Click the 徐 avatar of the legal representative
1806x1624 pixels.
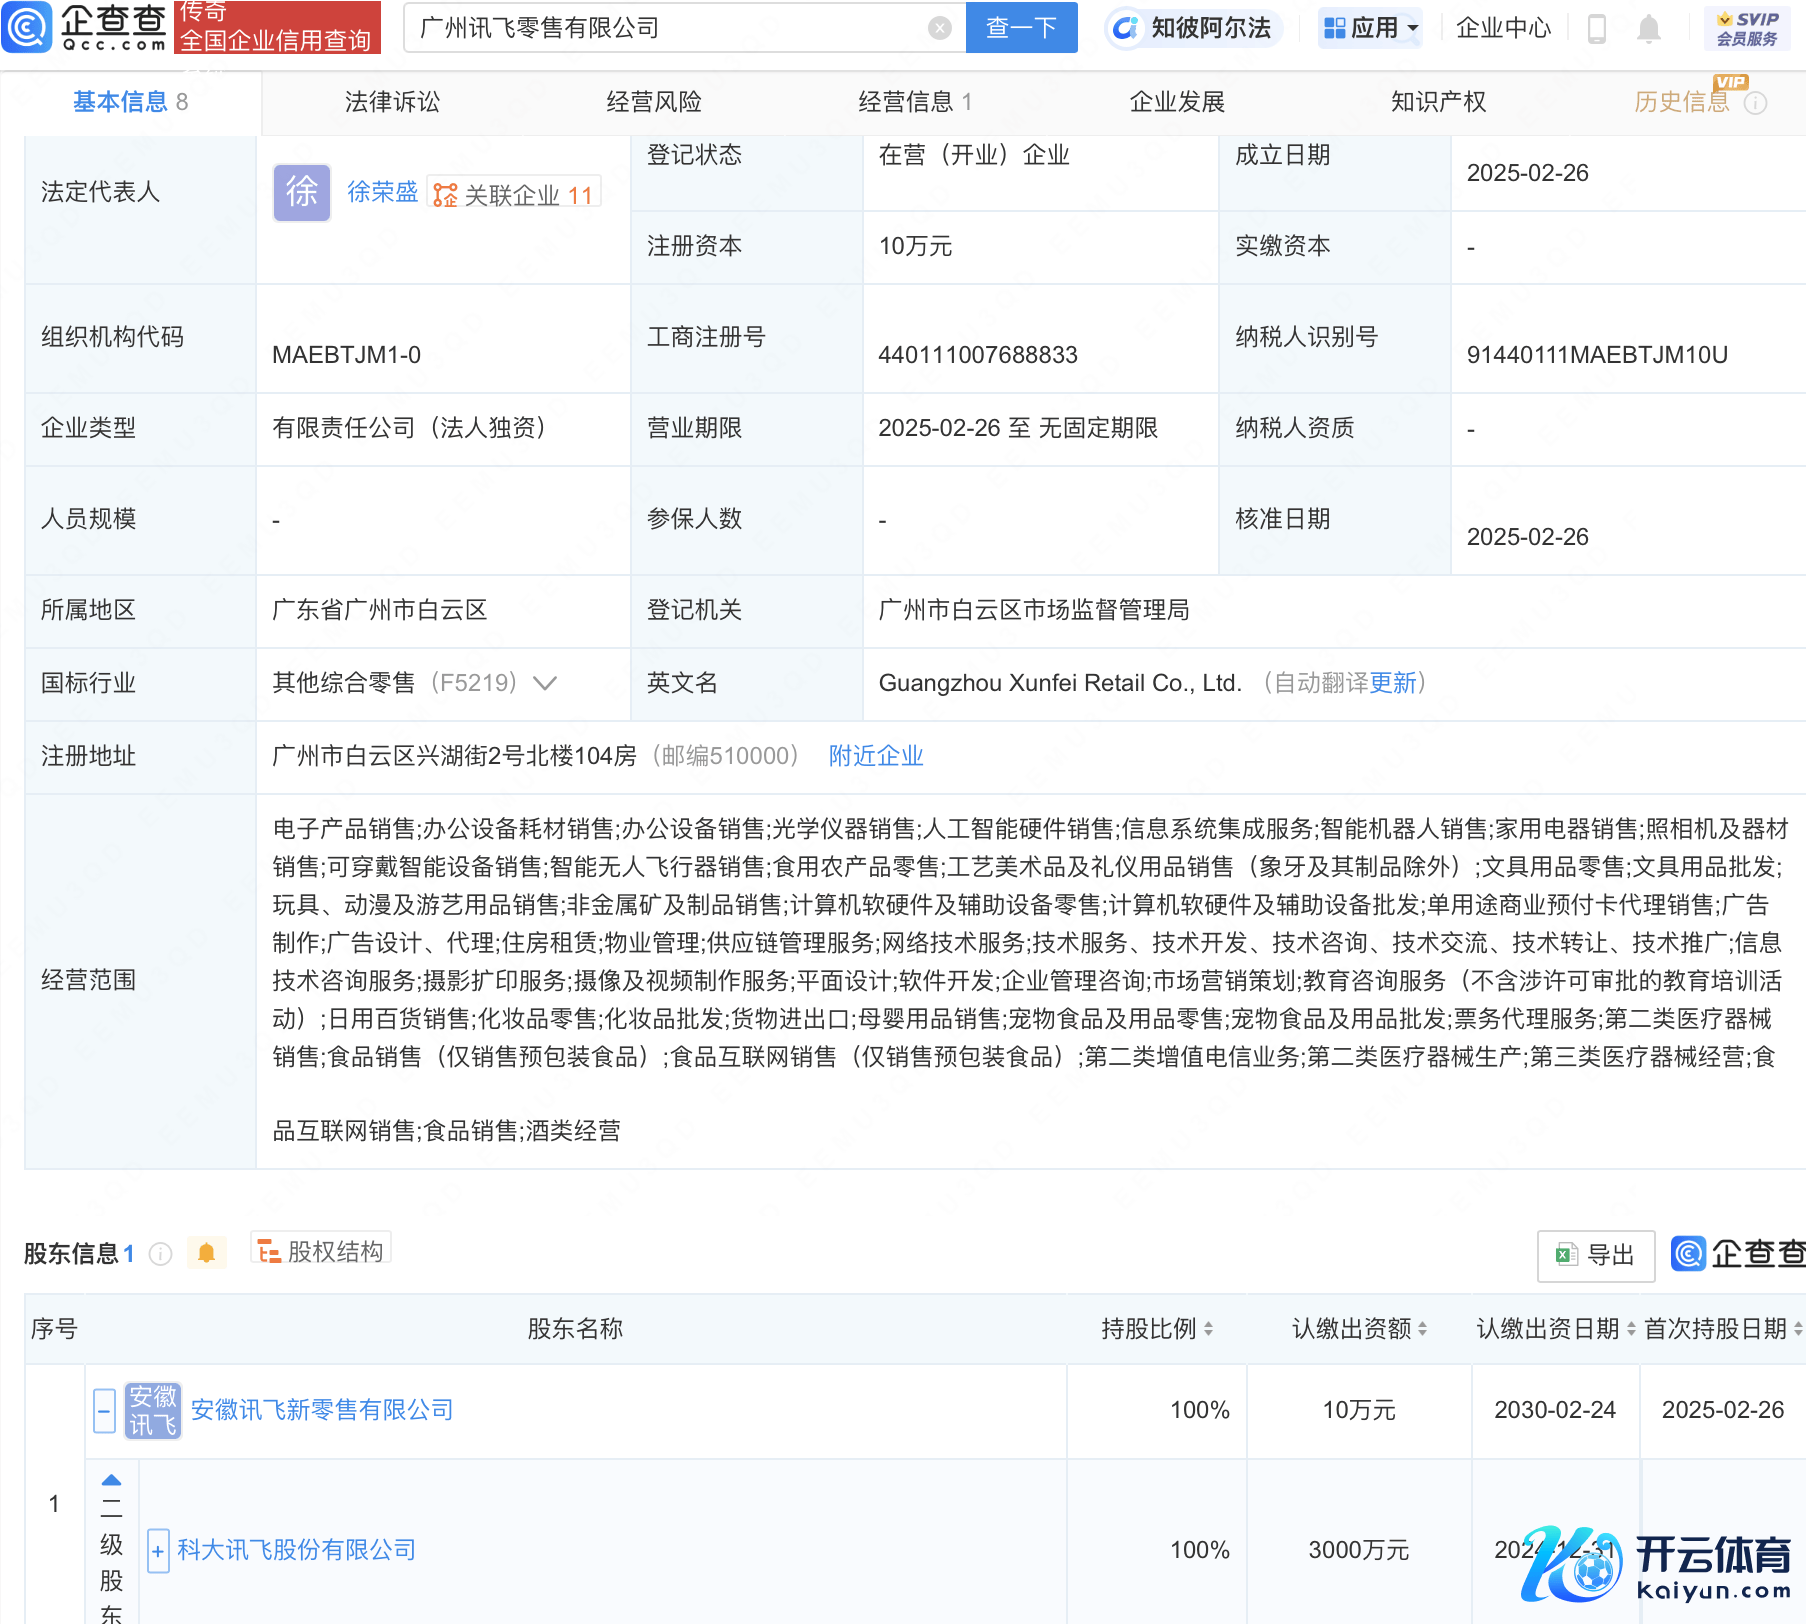301,192
